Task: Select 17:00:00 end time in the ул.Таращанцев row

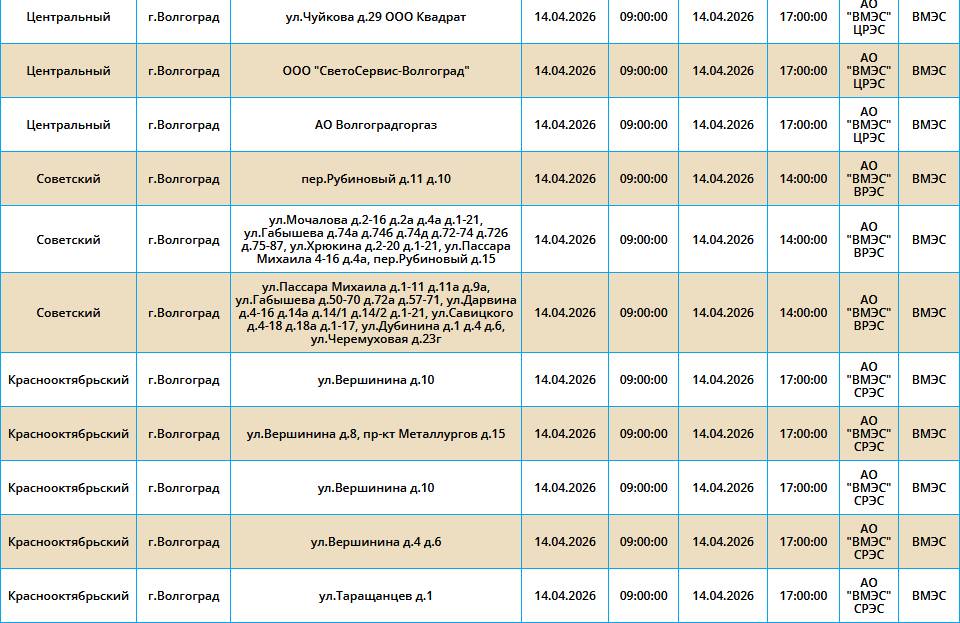Action: coord(803,596)
